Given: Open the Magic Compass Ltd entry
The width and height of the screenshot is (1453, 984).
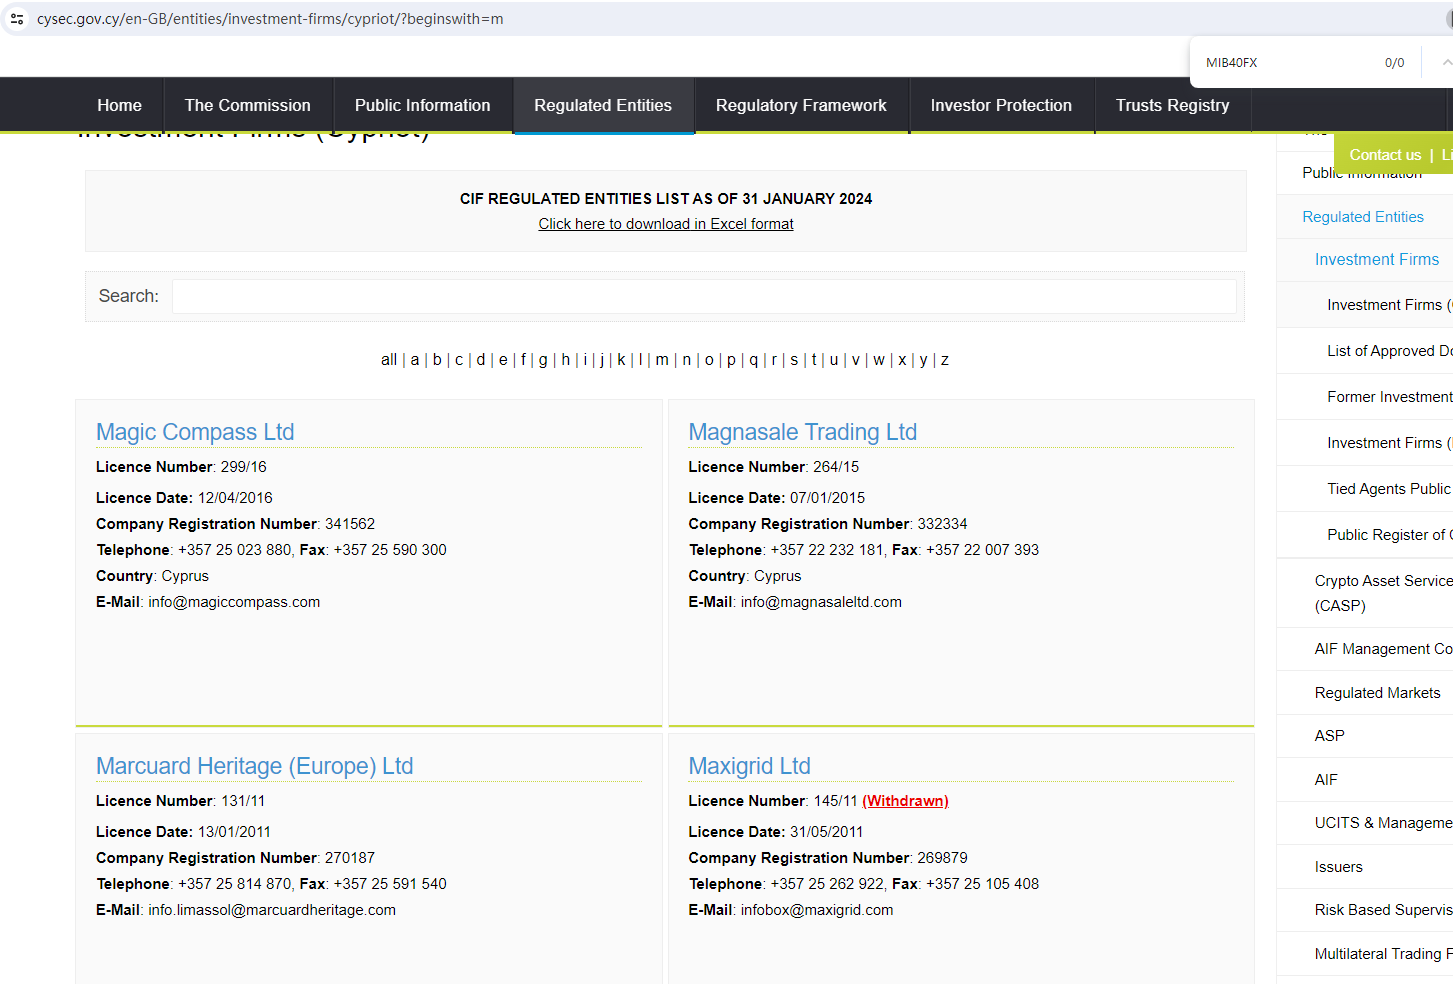Looking at the screenshot, I should pyautogui.click(x=195, y=432).
